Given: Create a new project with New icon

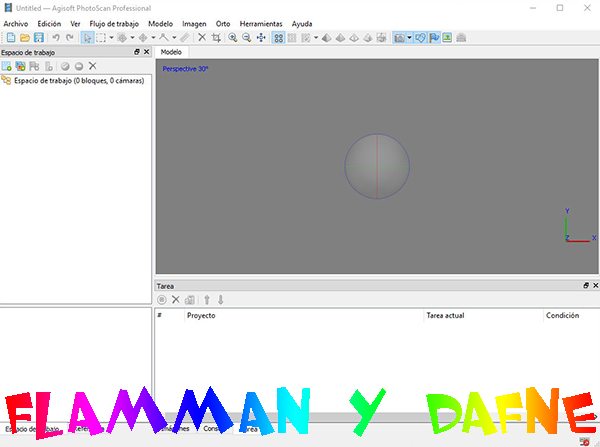Looking at the screenshot, I should point(11,38).
